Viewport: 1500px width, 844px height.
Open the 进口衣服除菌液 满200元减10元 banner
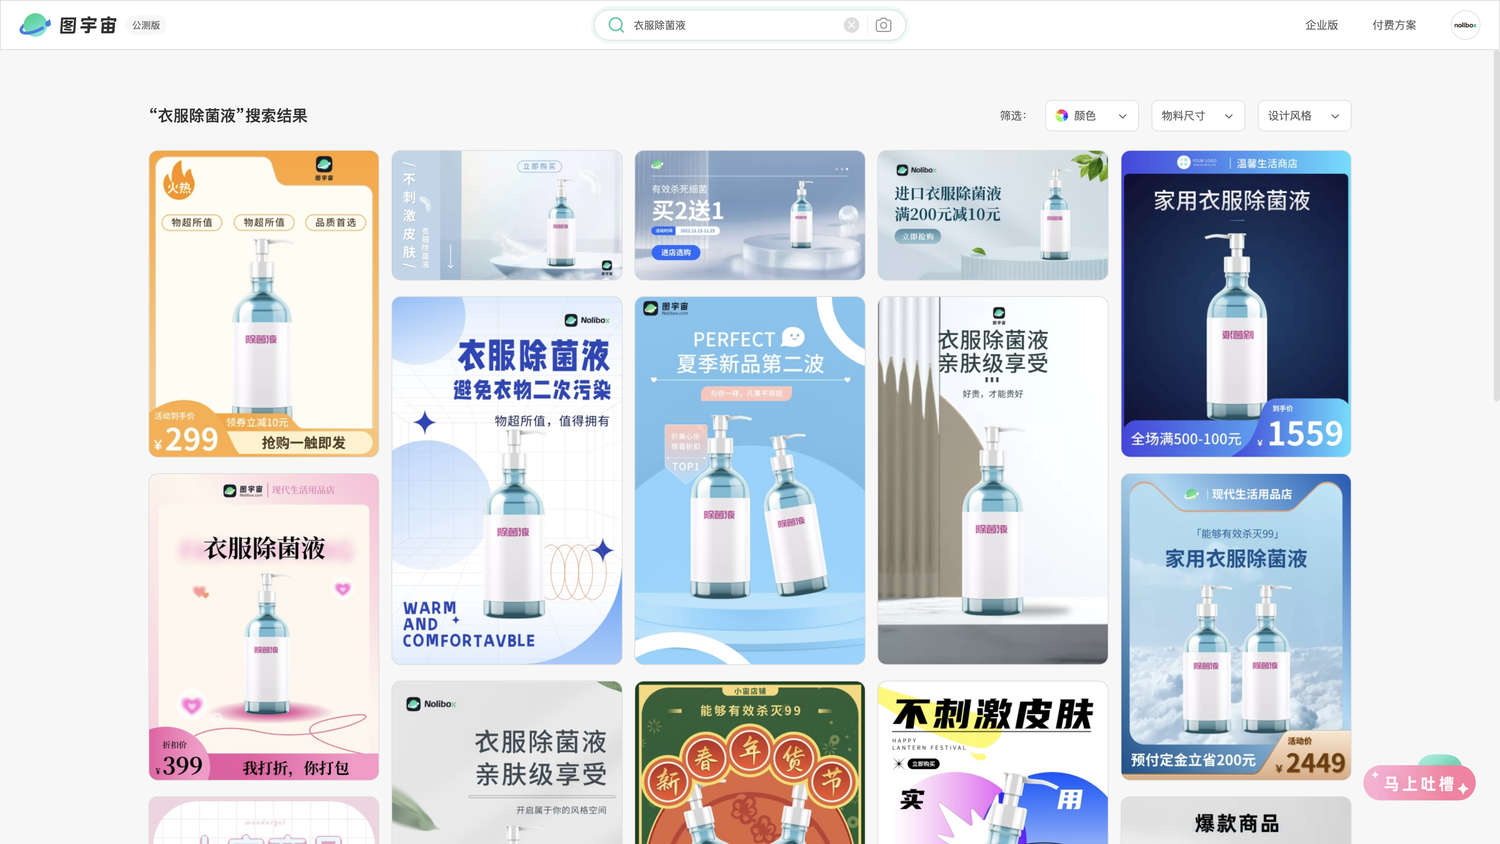tap(993, 215)
